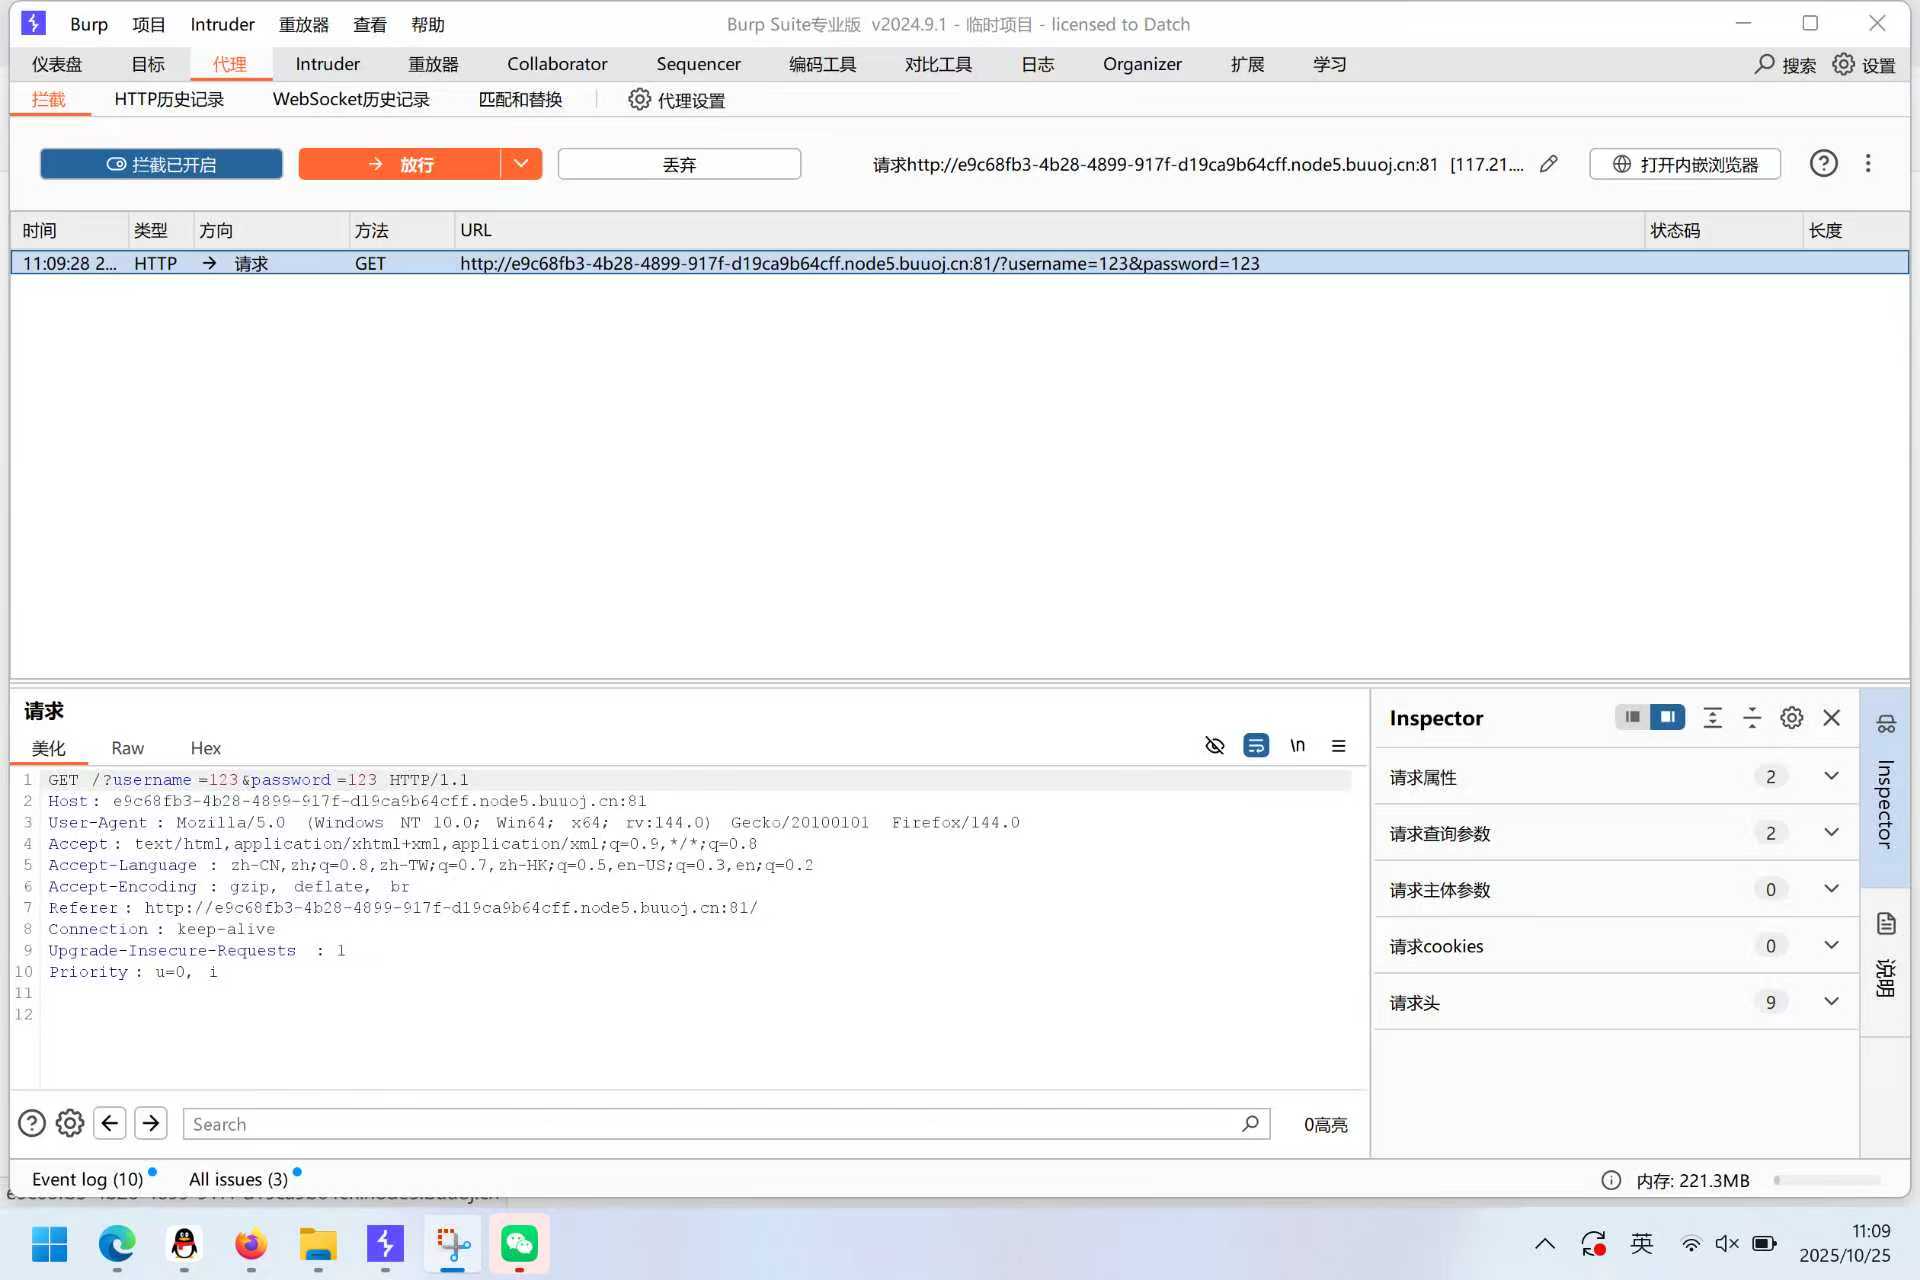The image size is (1920, 1280).
Task: Open the three-dot options menu in the intercept toolbar
Action: pyautogui.click(x=1867, y=164)
